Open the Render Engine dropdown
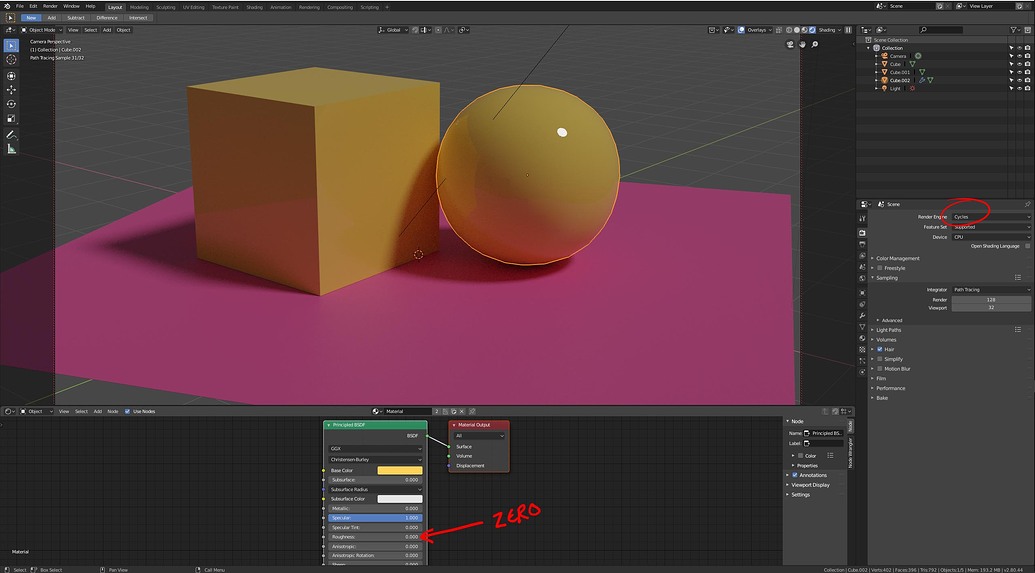The height and width of the screenshot is (573, 1035). (991, 217)
